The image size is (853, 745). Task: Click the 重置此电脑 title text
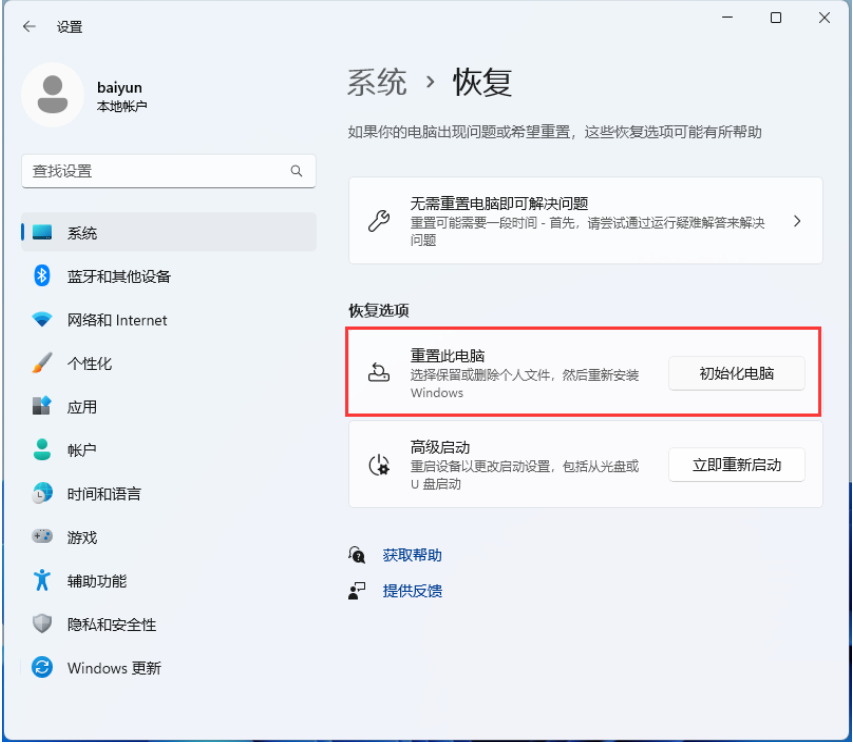pos(447,355)
